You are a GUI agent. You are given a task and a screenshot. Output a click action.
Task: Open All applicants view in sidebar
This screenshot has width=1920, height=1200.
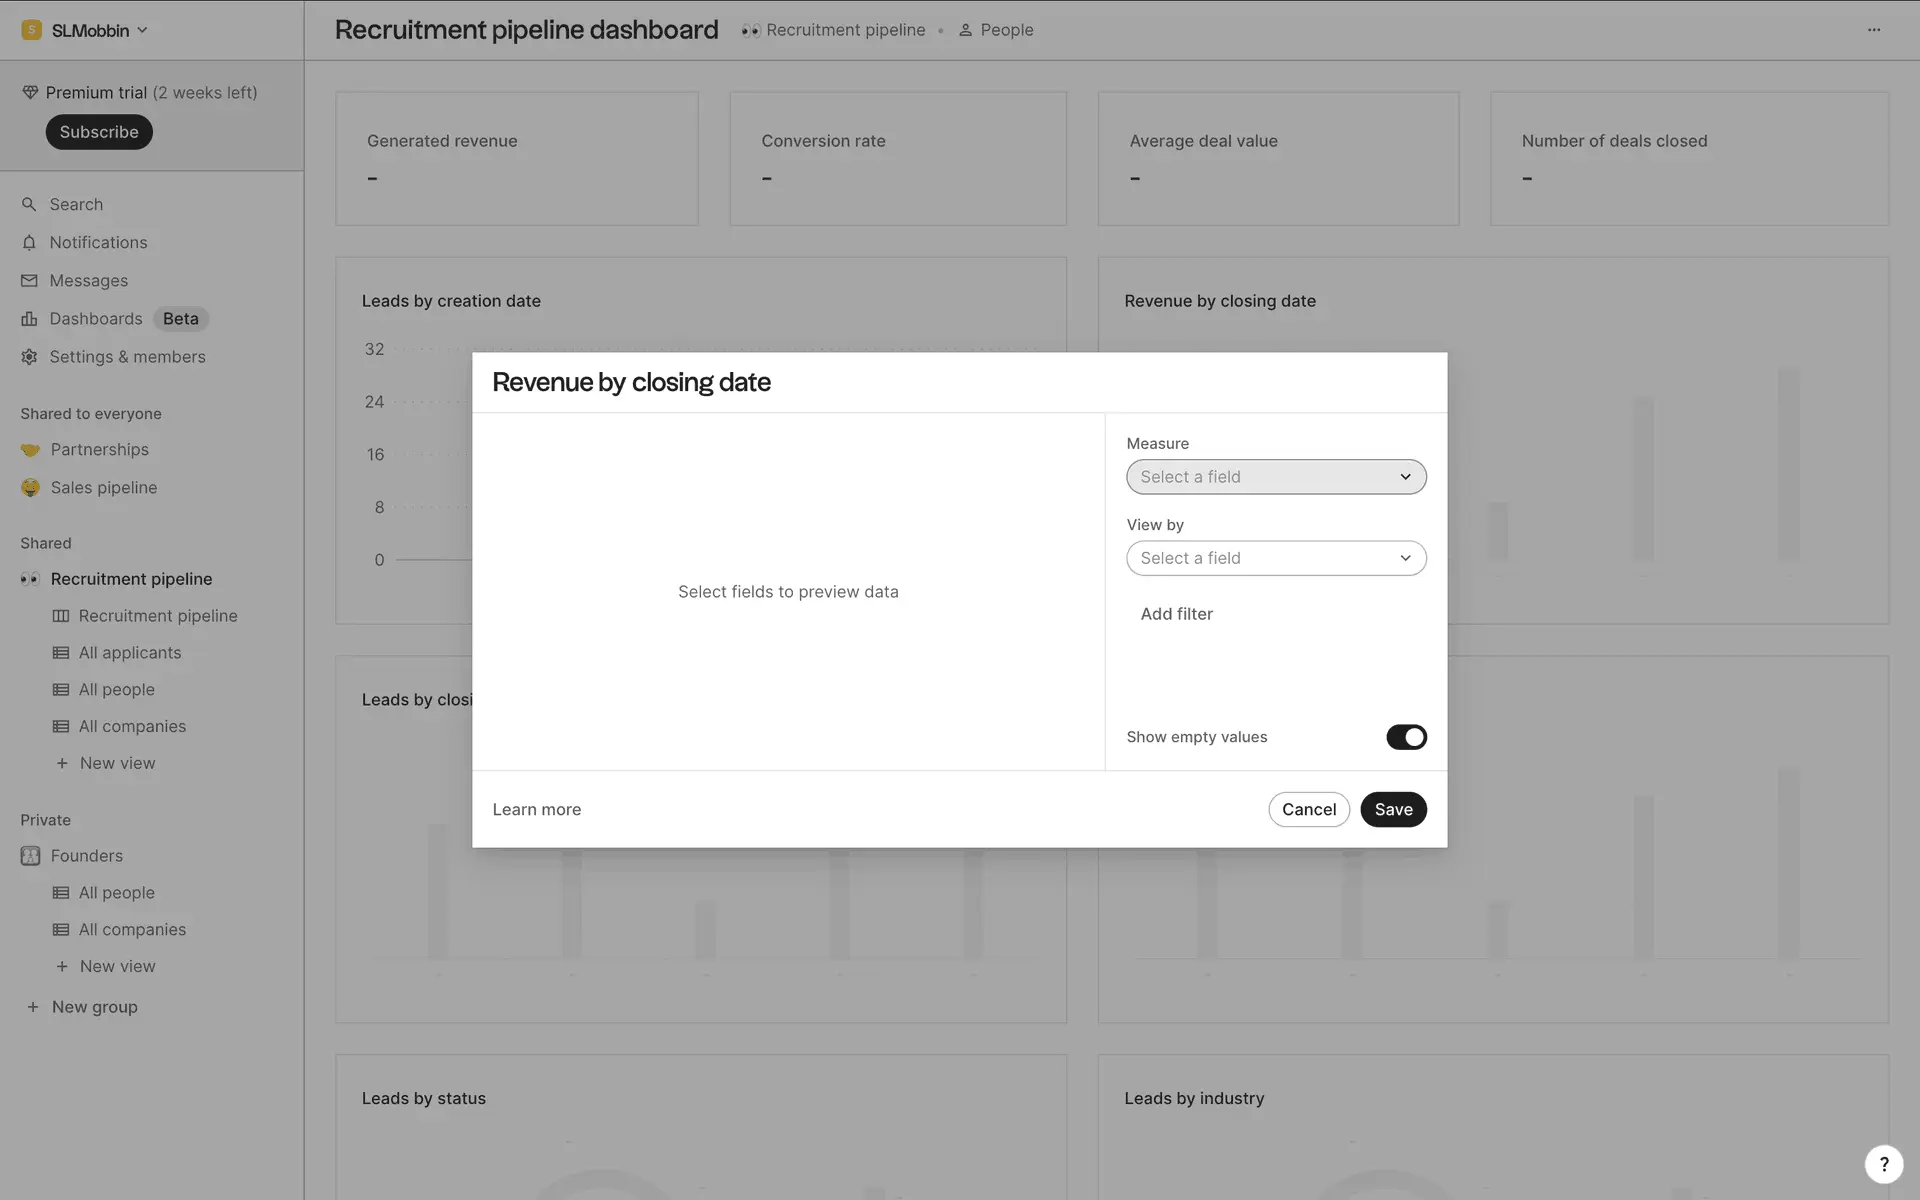(130, 653)
